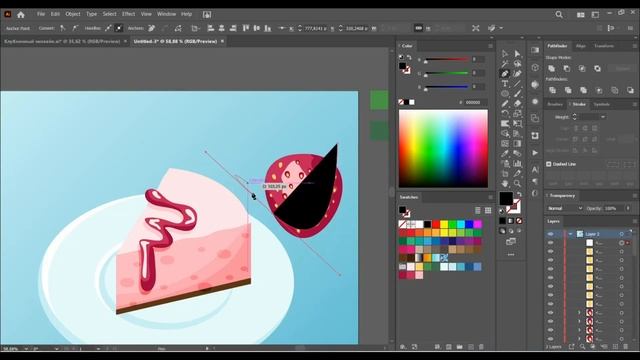Click the hex color input field
Screen dimensions: 640x360
point(476,102)
